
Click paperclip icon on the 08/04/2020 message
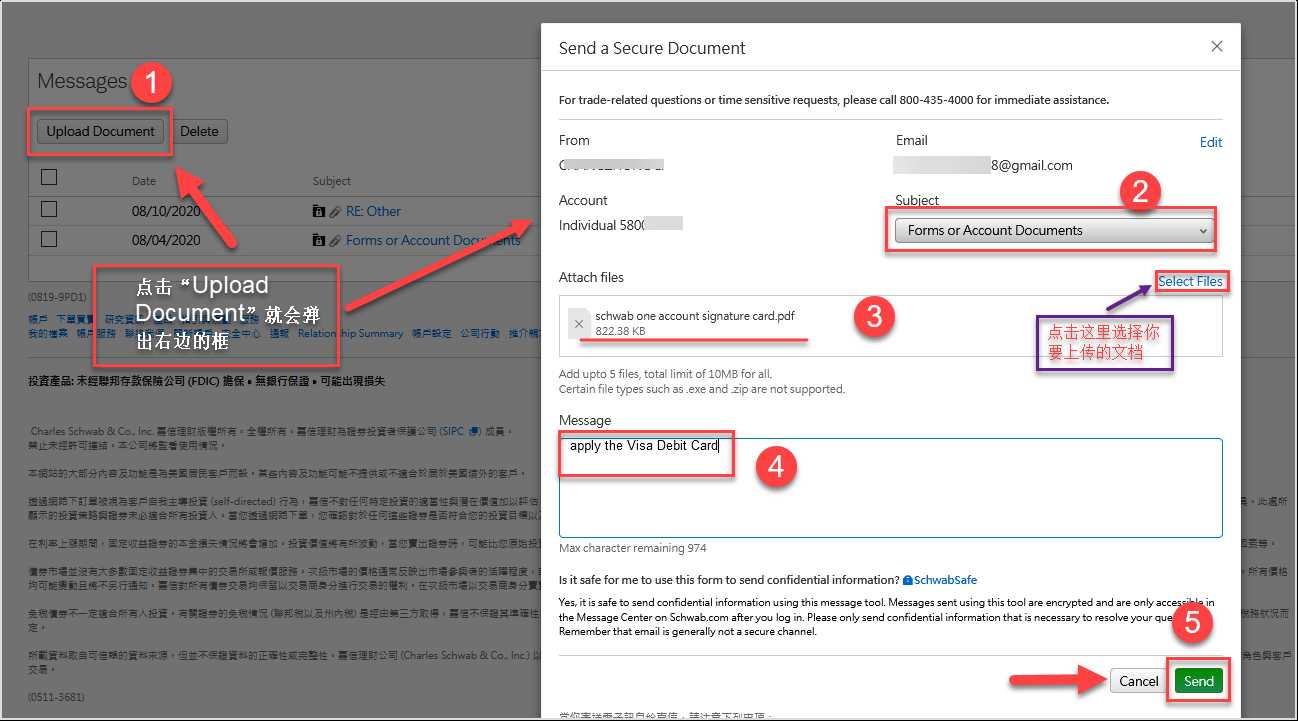[x=335, y=241]
